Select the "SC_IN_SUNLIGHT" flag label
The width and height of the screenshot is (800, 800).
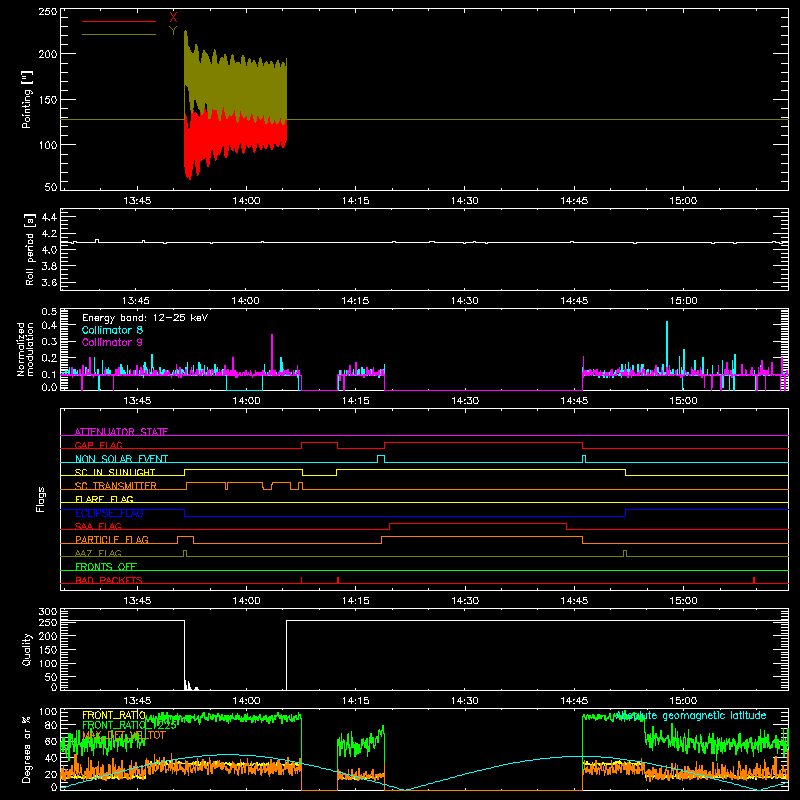click(x=115, y=472)
